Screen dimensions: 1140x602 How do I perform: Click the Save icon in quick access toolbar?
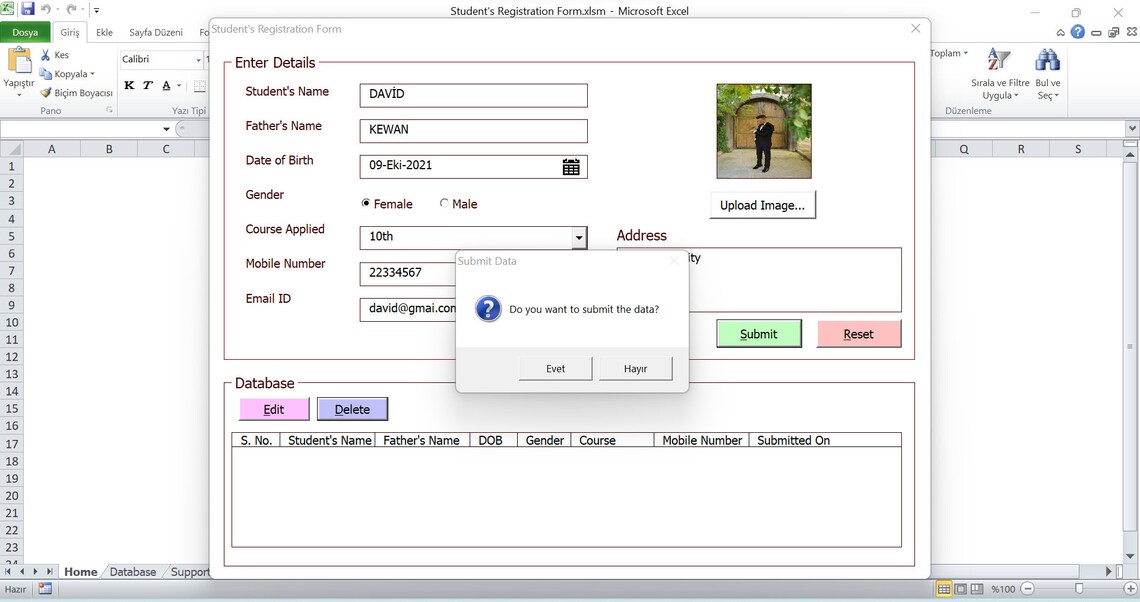point(26,10)
